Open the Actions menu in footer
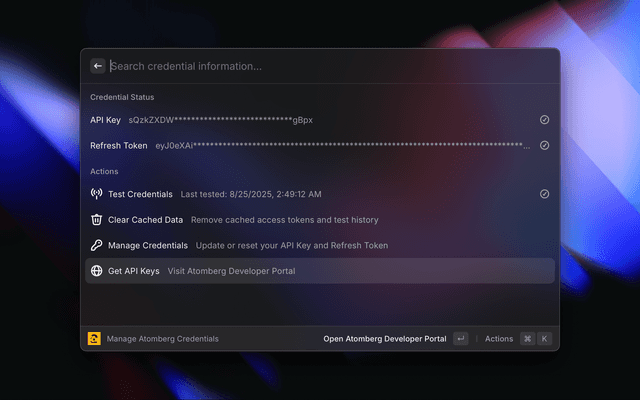640x400 pixels. [499, 339]
